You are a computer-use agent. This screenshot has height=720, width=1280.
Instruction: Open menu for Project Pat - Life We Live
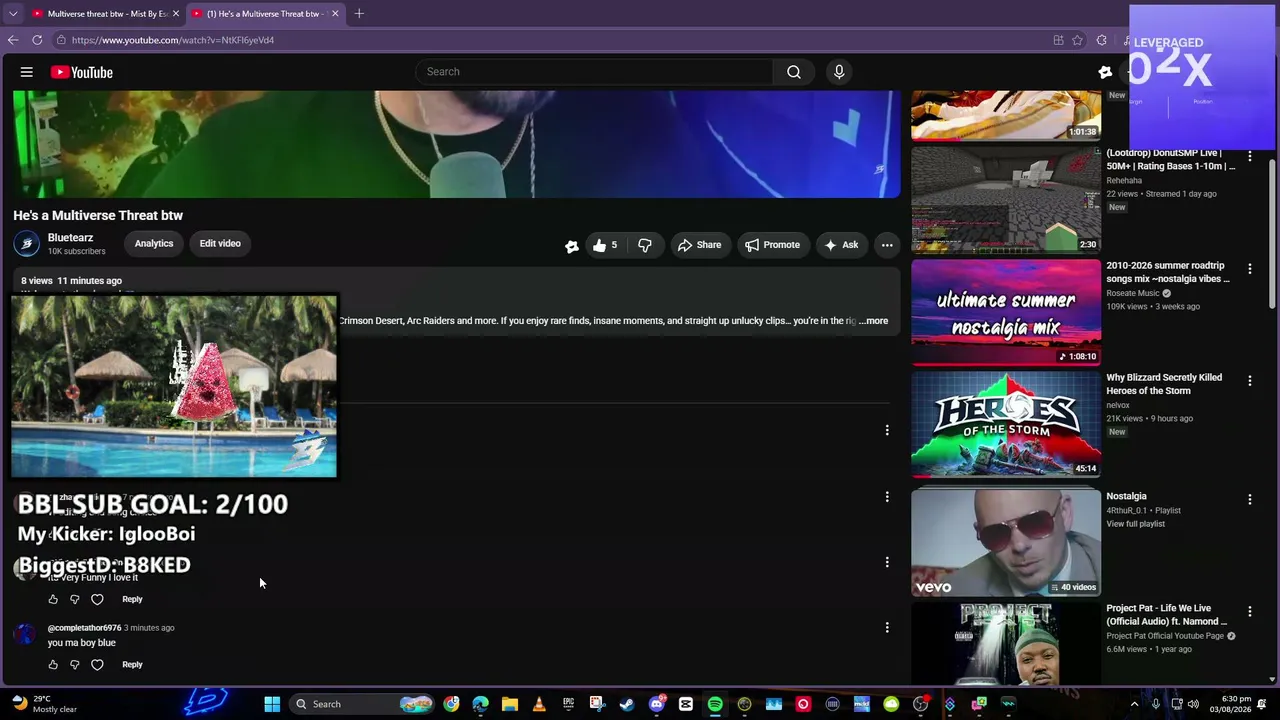click(1250, 611)
